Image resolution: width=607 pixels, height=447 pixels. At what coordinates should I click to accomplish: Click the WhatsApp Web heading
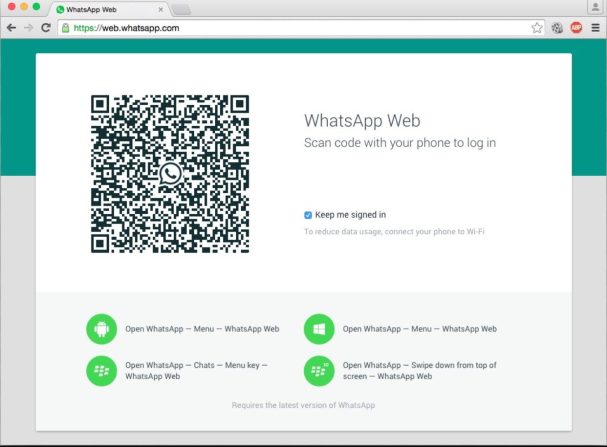[x=362, y=121]
